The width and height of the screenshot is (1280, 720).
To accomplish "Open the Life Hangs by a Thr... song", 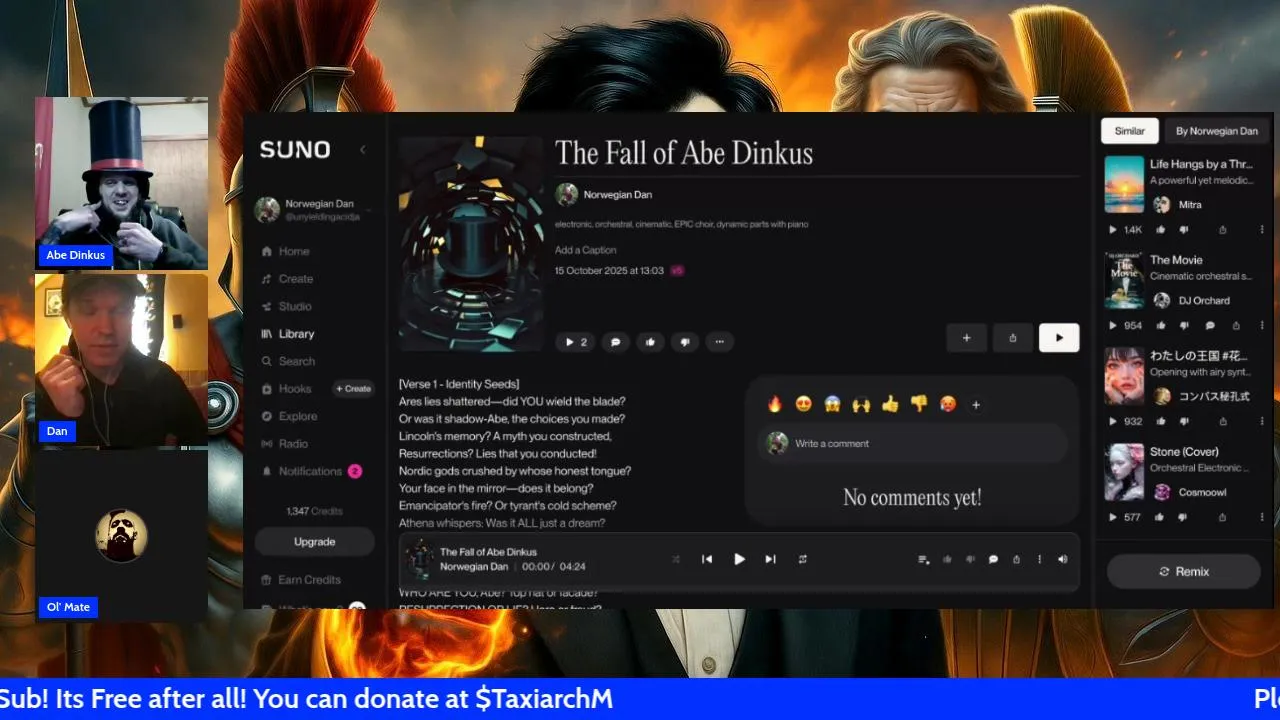I will 1201,164.
